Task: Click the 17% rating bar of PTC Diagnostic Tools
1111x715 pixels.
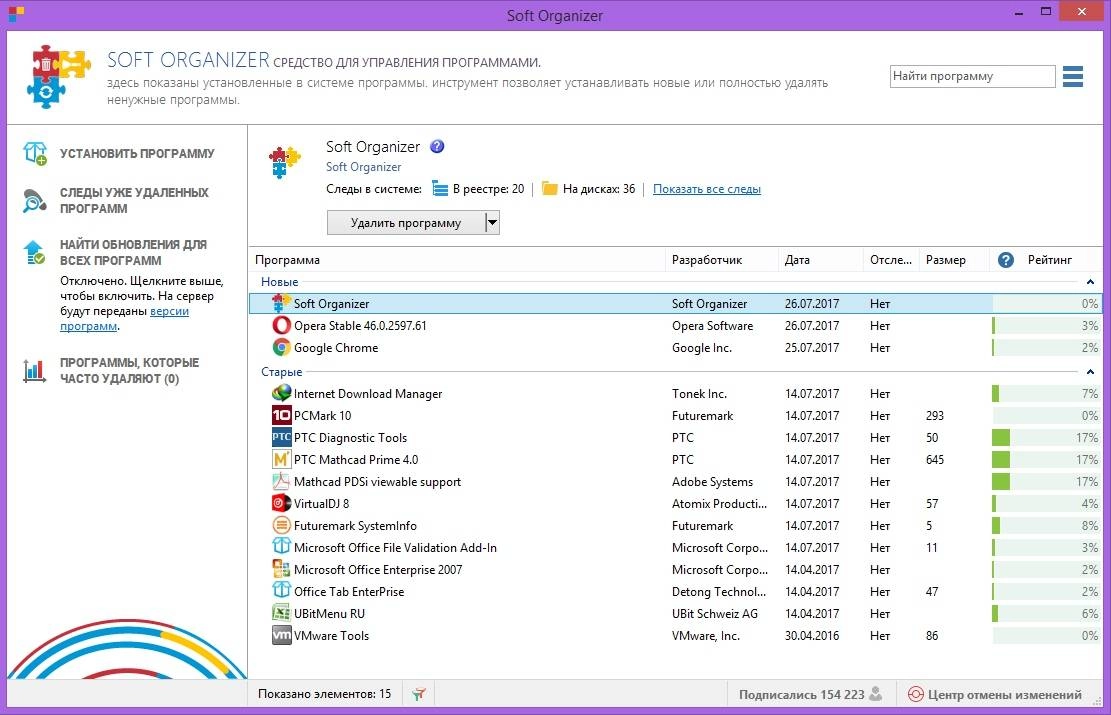Action: (x=1047, y=437)
